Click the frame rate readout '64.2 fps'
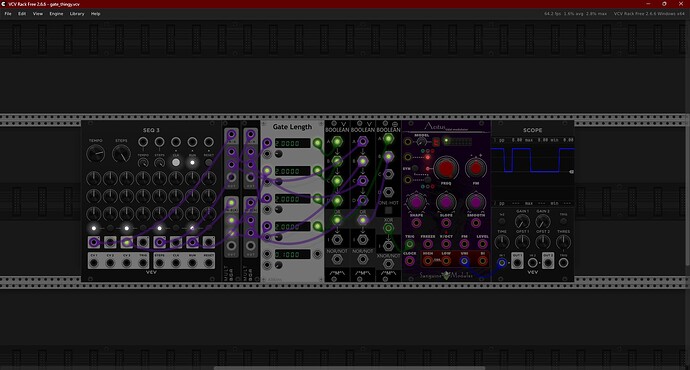This screenshot has height=370, width=690. pos(552,14)
